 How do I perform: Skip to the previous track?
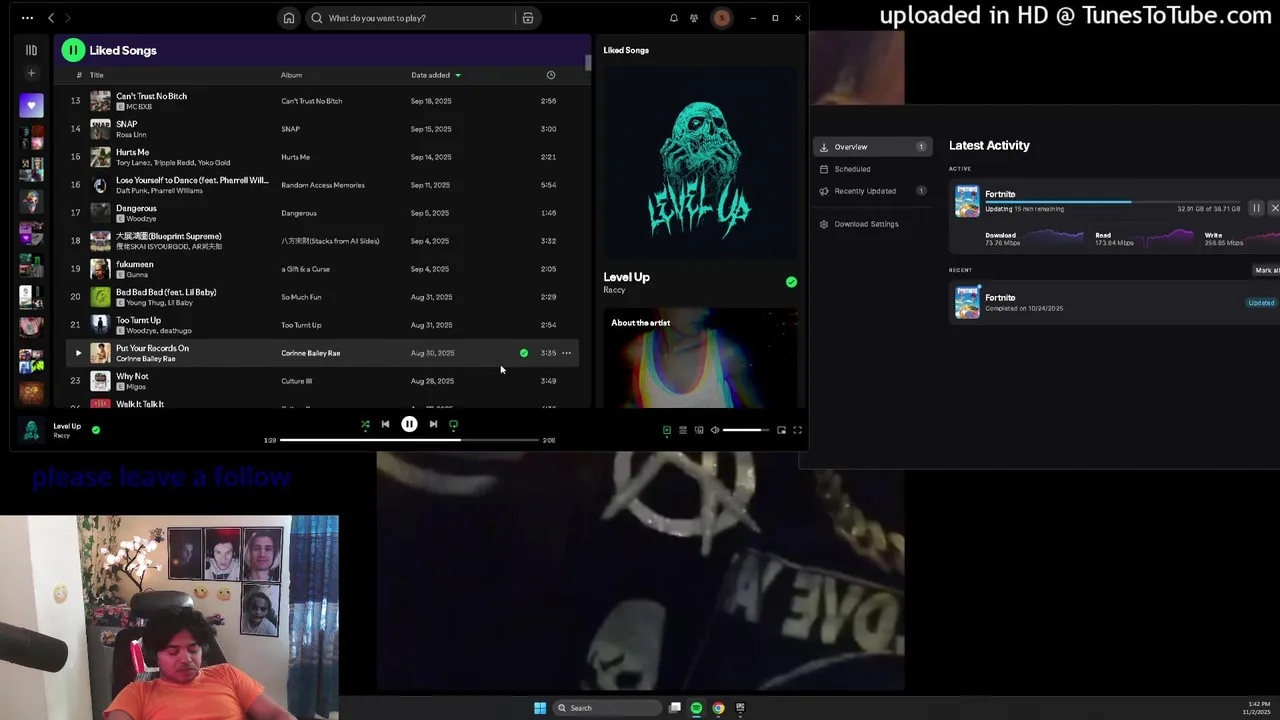[x=385, y=424]
